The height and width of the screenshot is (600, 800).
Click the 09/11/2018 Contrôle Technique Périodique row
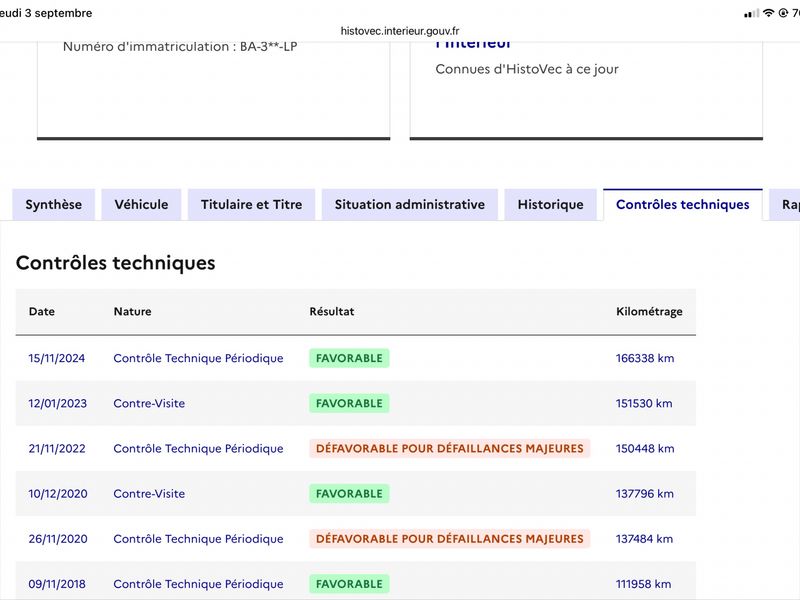coord(356,584)
